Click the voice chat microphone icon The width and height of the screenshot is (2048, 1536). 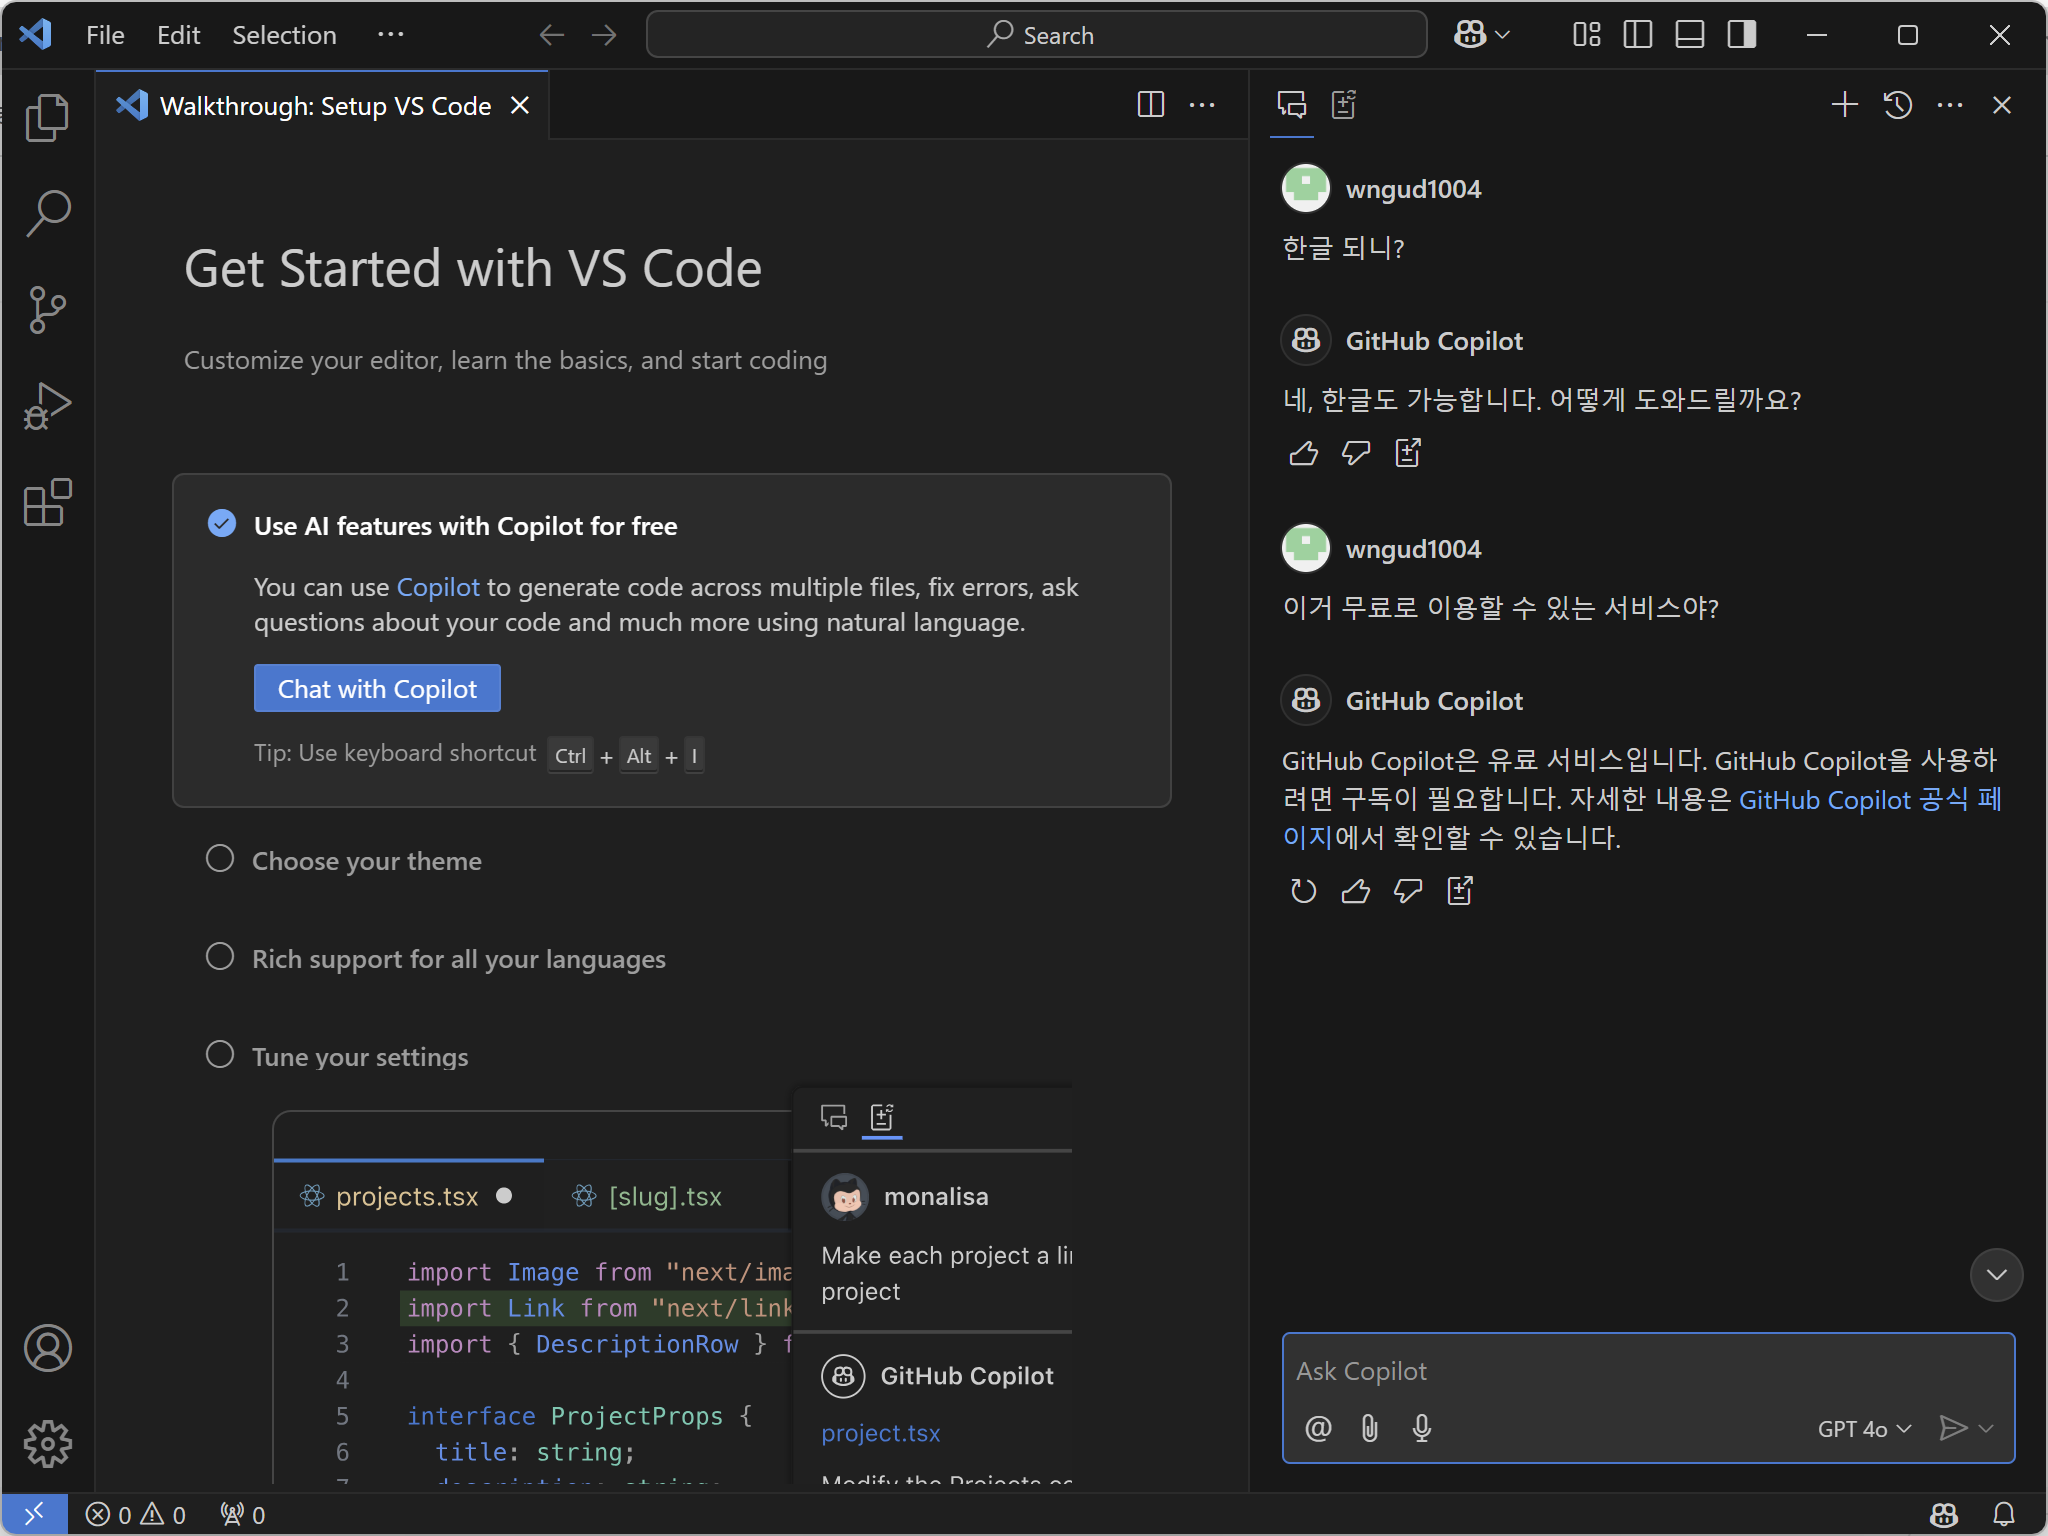pyautogui.click(x=1421, y=1428)
